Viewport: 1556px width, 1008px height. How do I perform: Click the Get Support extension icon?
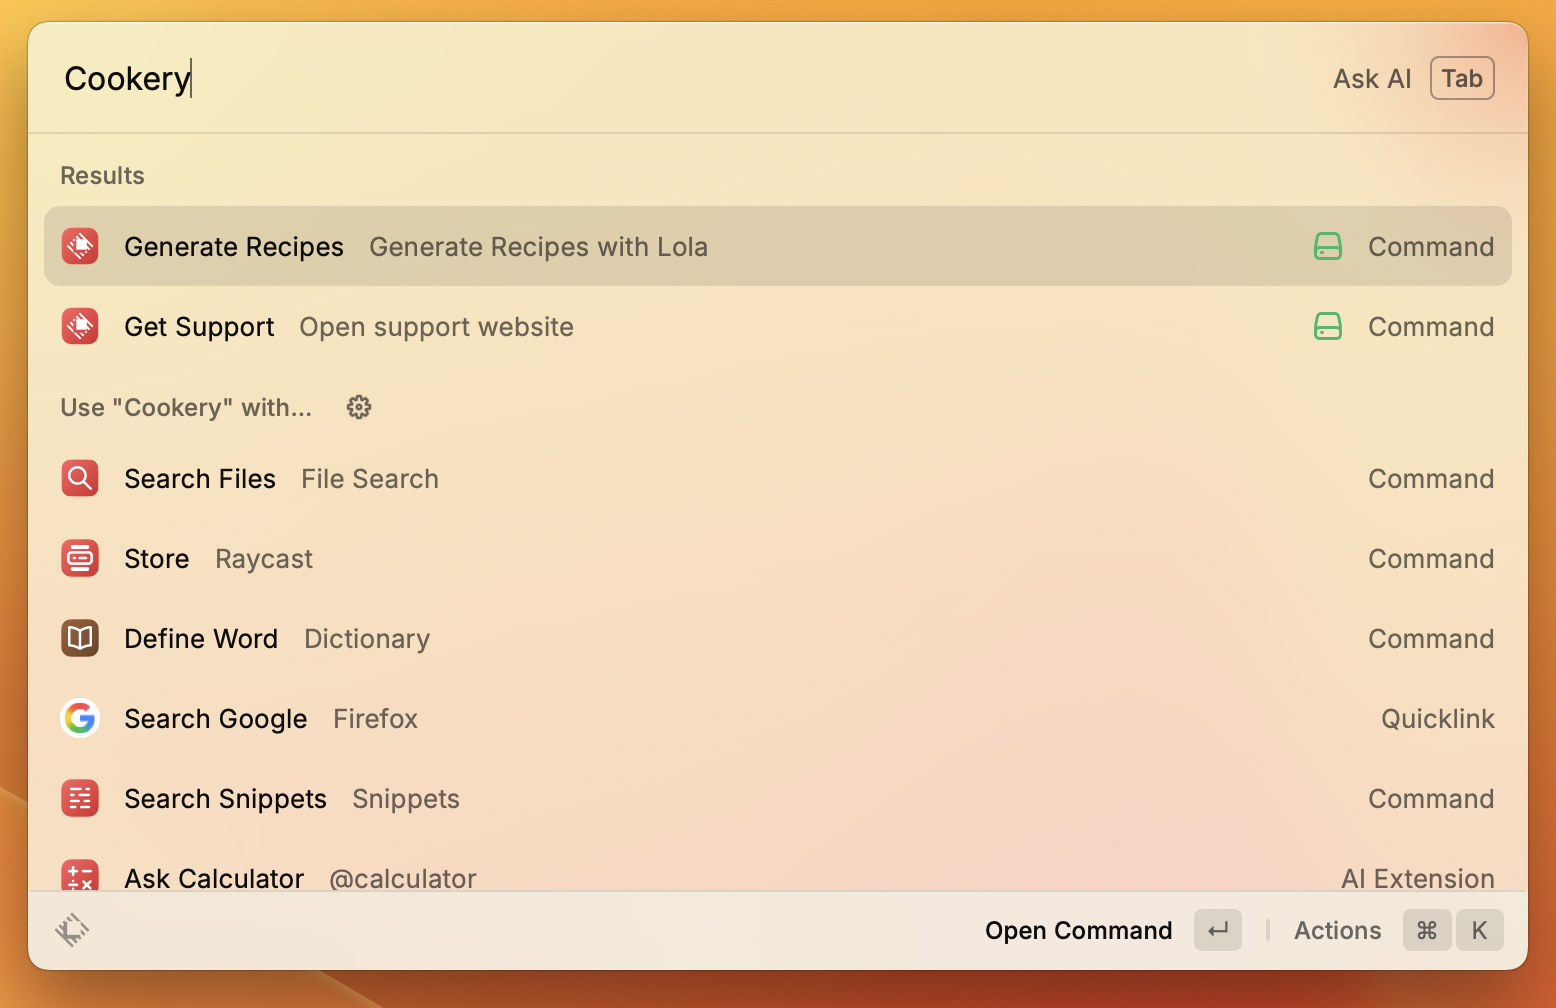(80, 326)
